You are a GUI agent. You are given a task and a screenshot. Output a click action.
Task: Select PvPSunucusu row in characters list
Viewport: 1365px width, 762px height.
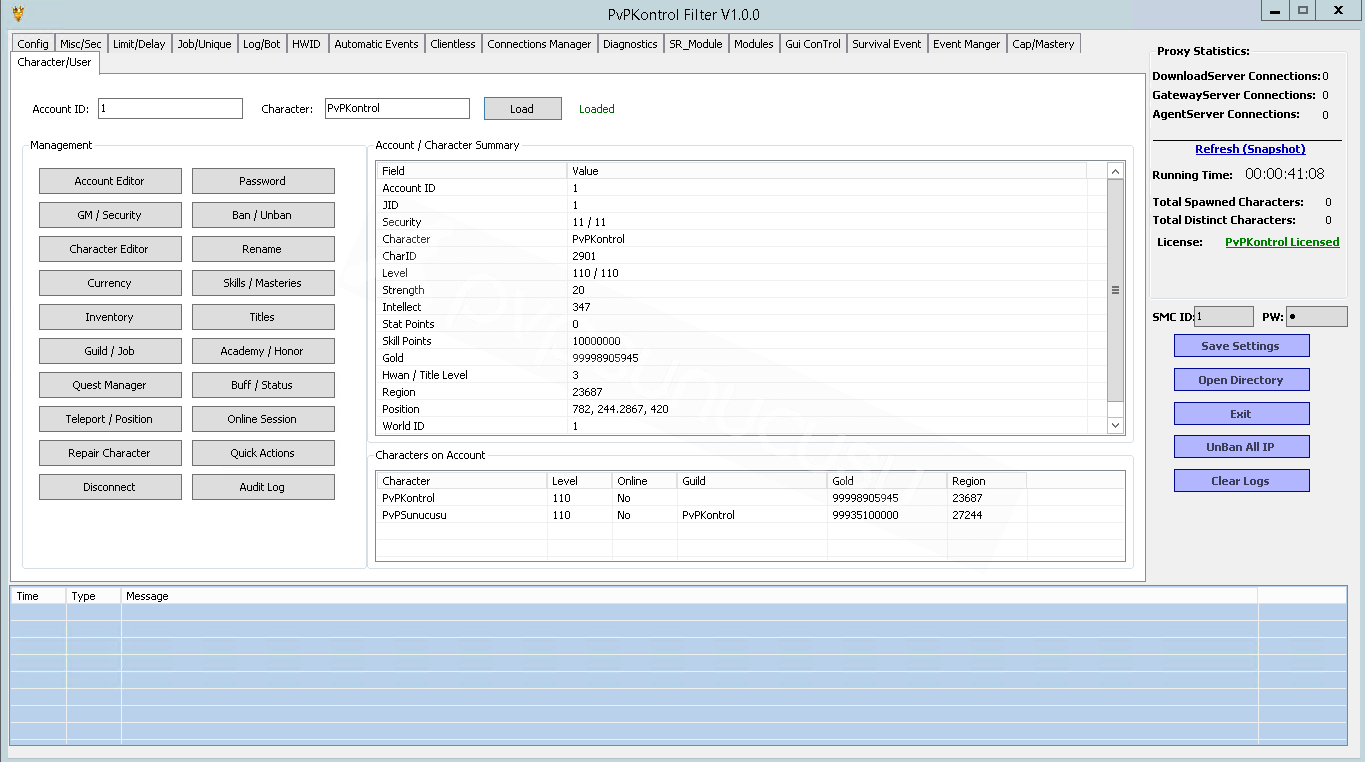(x=750, y=515)
